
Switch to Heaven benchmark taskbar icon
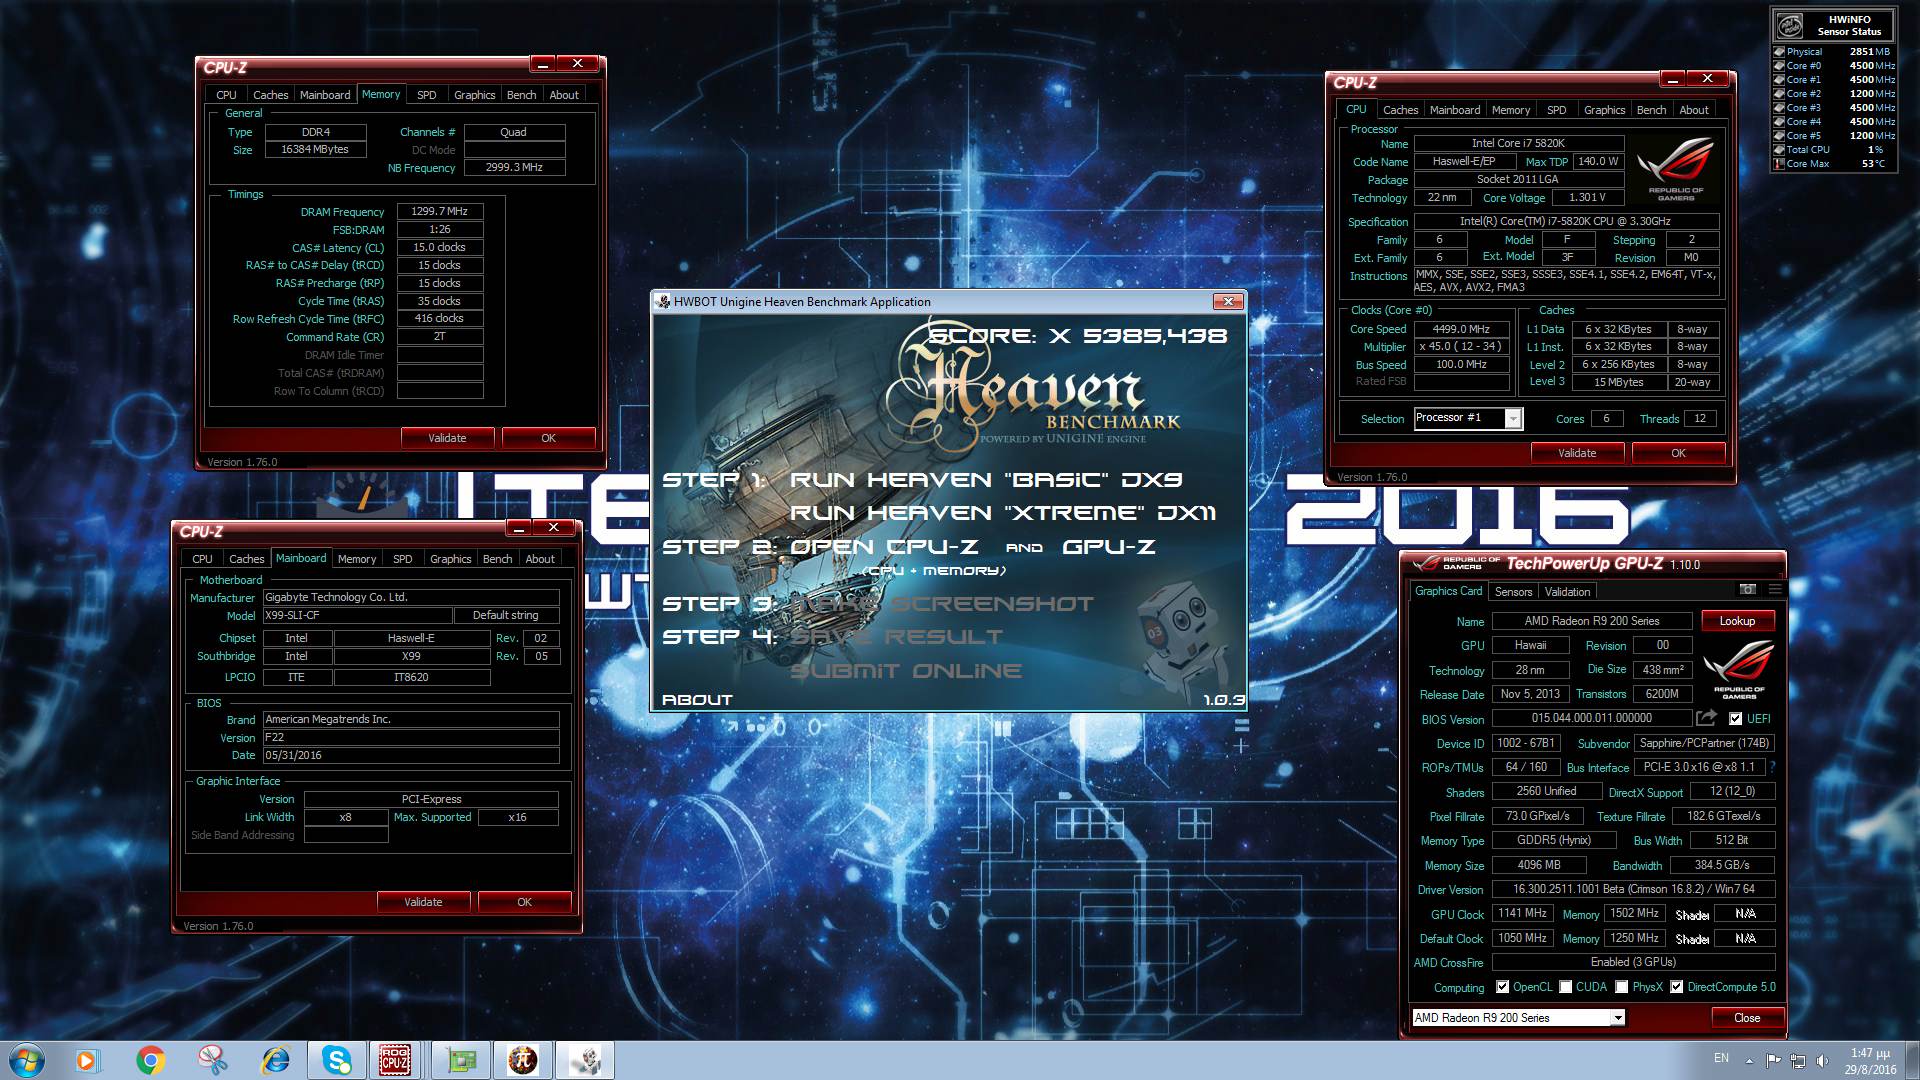point(585,1060)
